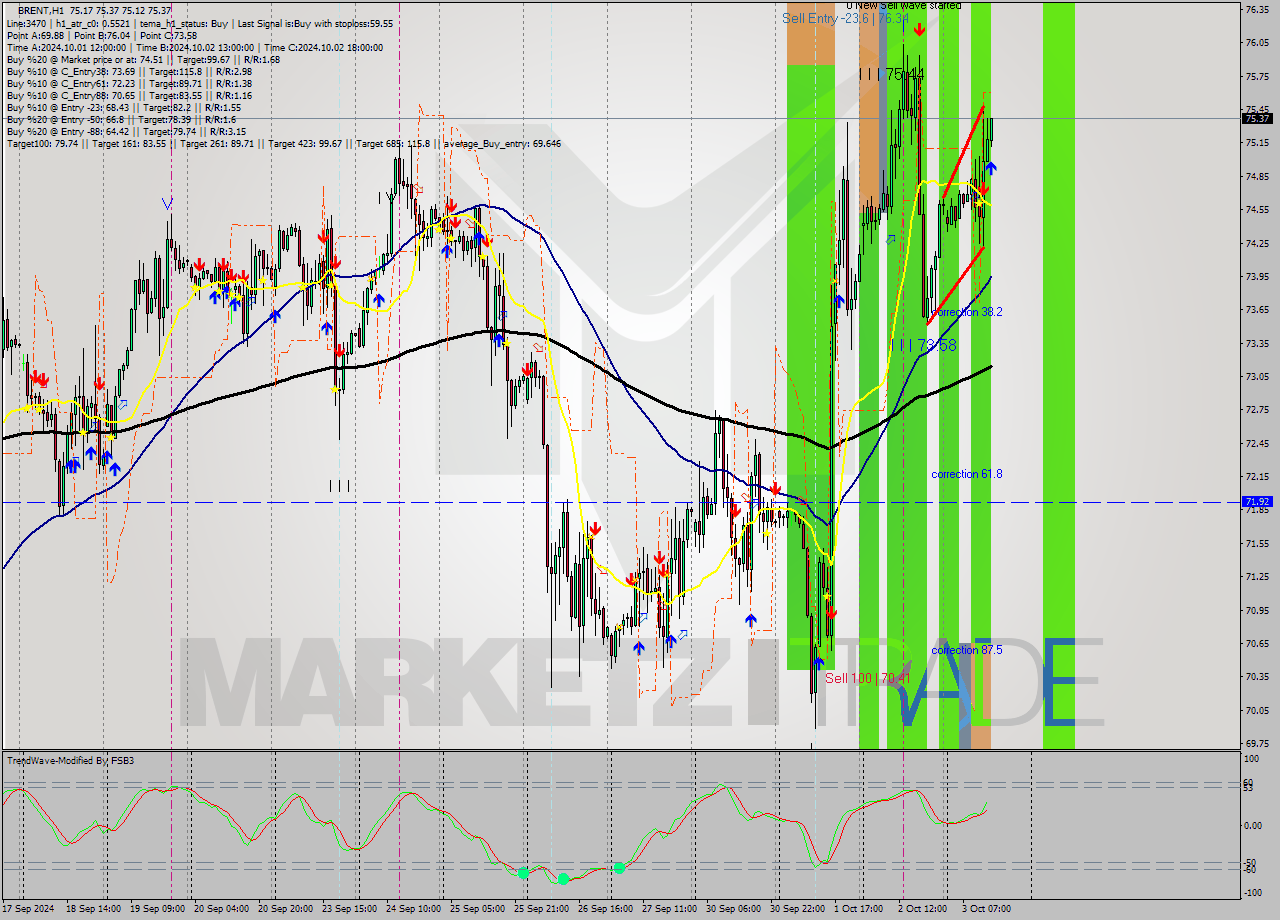The height and width of the screenshot is (920, 1280).
Task: Select the '| | | 75.44' level label
Action: pyautogui.click(x=892, y=74)
